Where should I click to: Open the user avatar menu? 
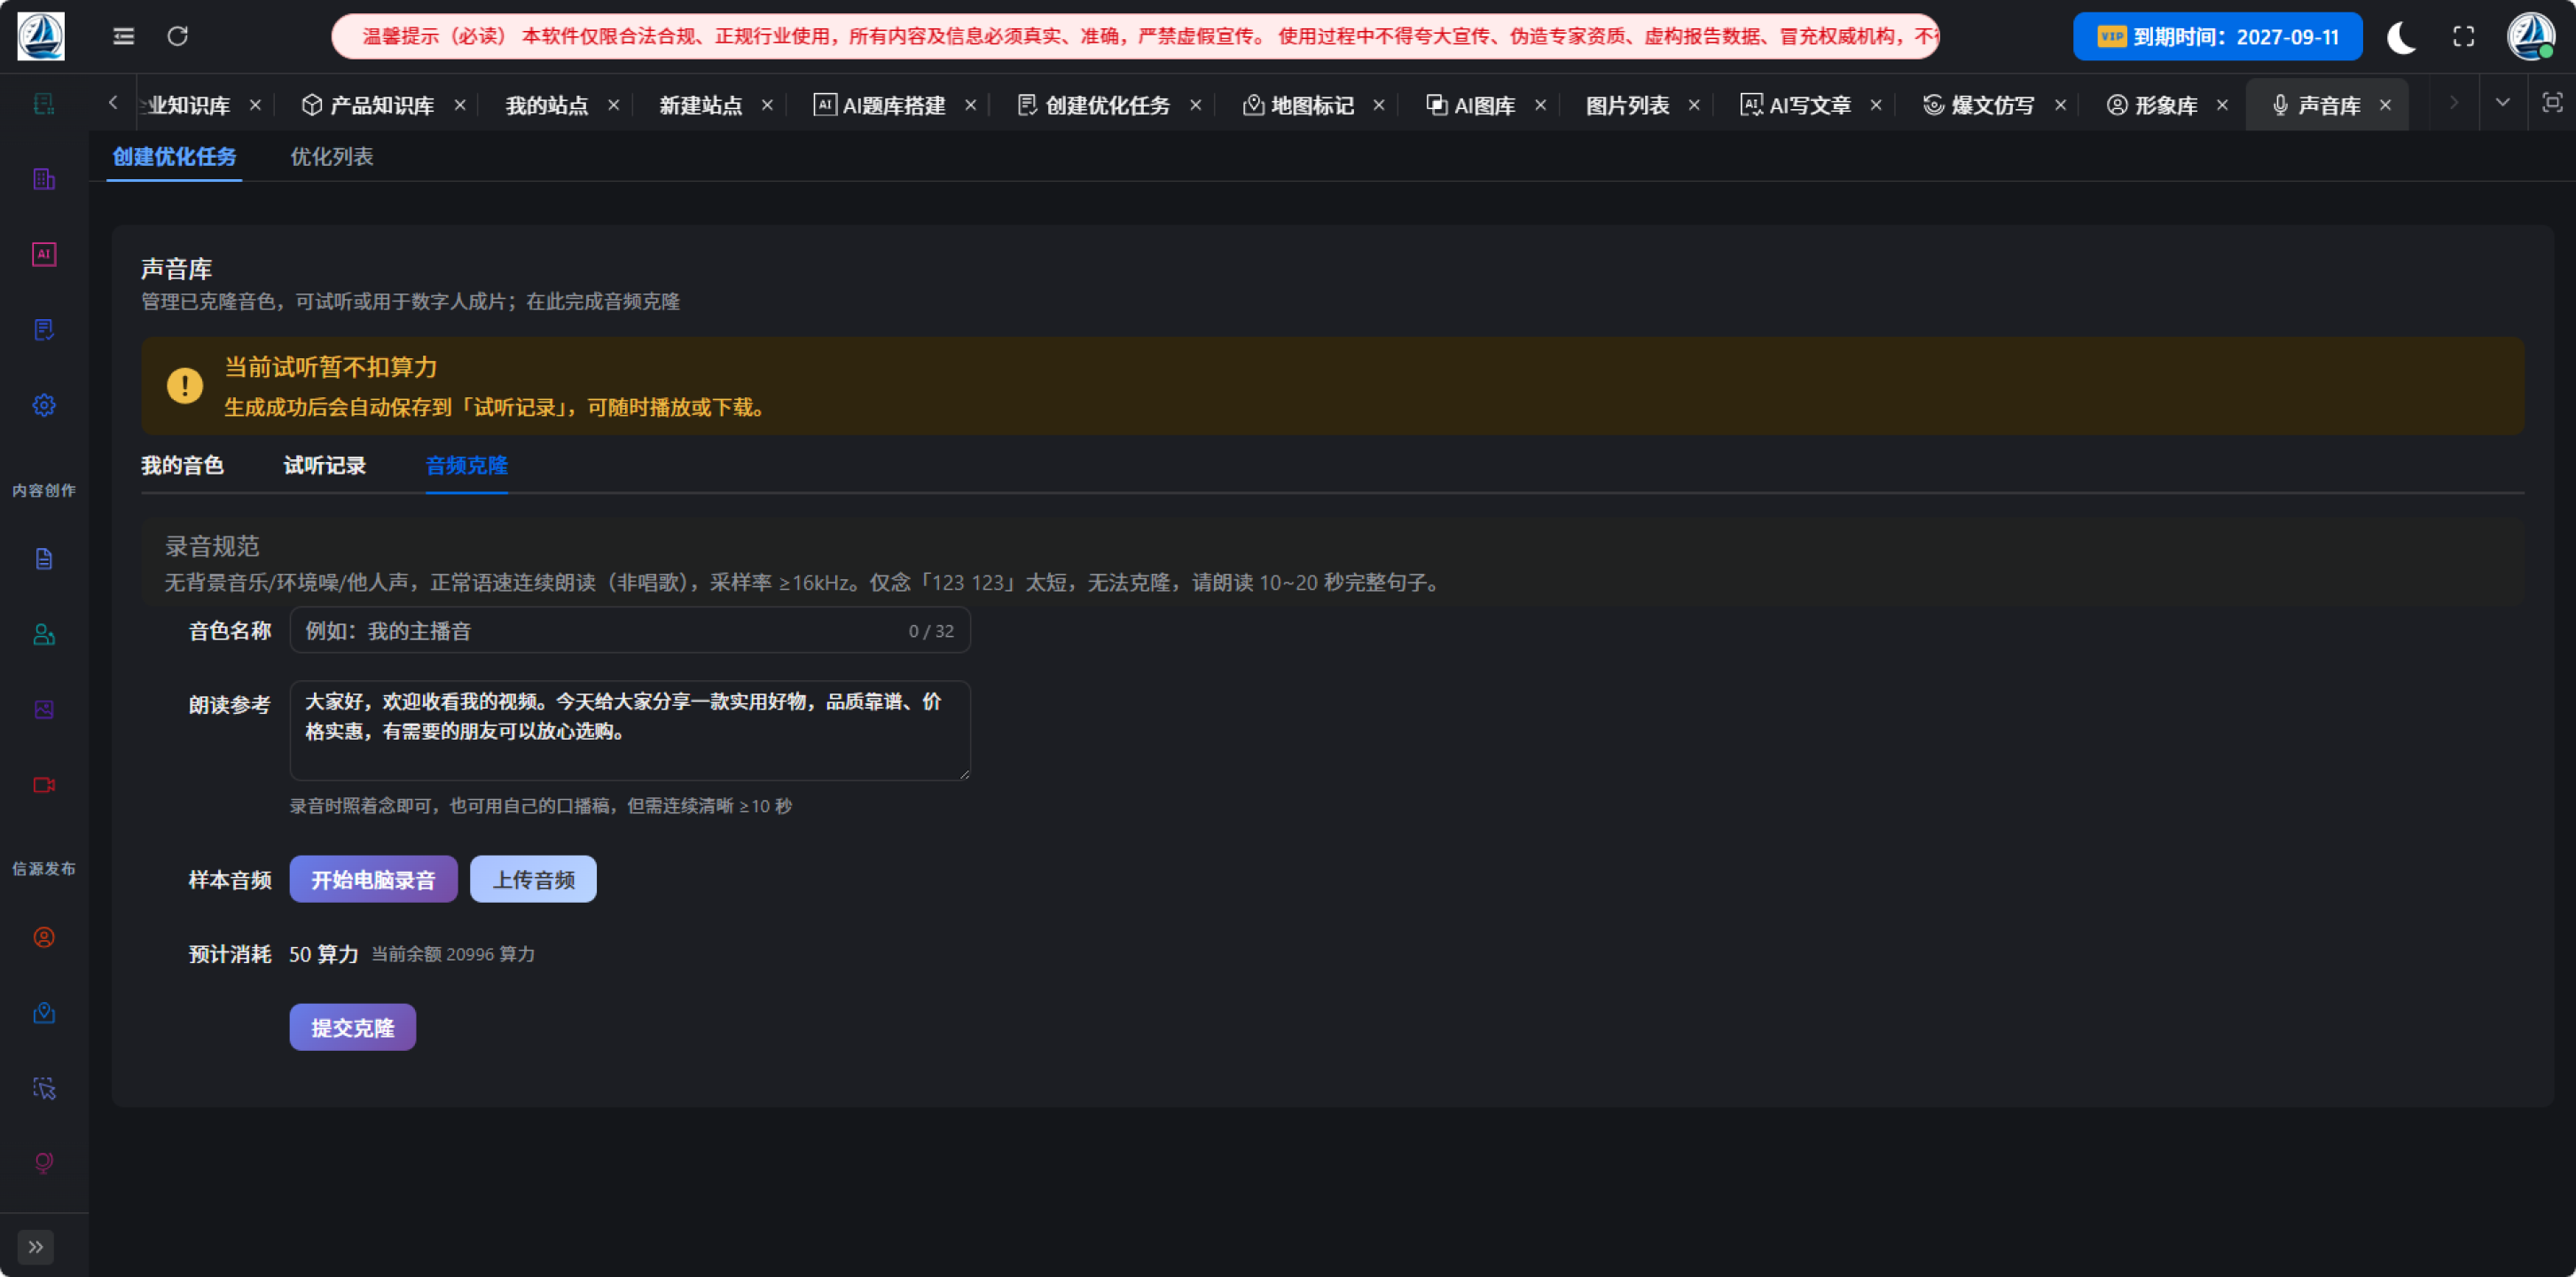click(2530, 37)
